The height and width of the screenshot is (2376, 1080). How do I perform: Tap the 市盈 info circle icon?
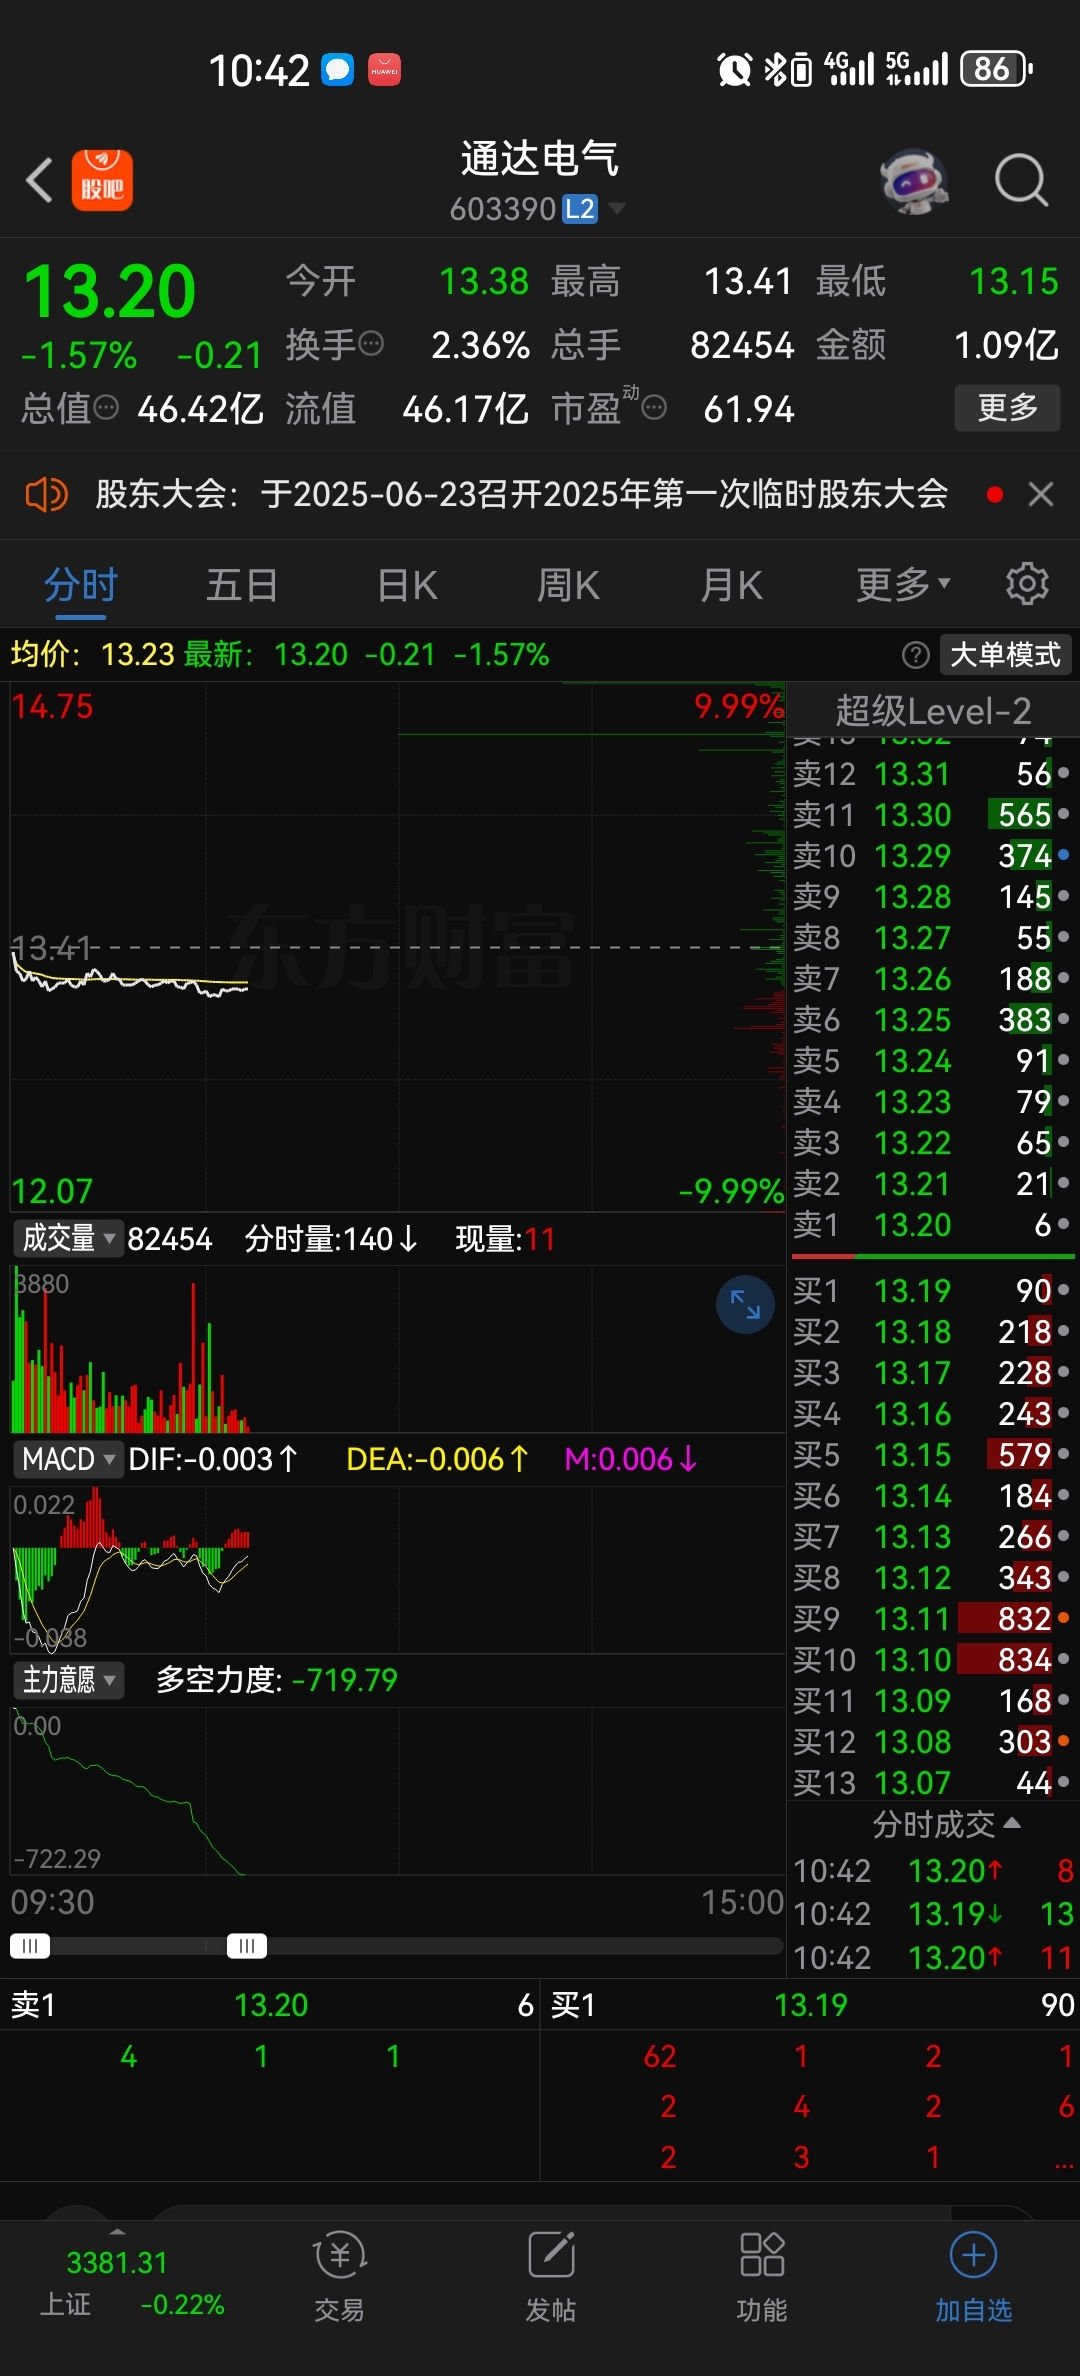coord(654,408)
